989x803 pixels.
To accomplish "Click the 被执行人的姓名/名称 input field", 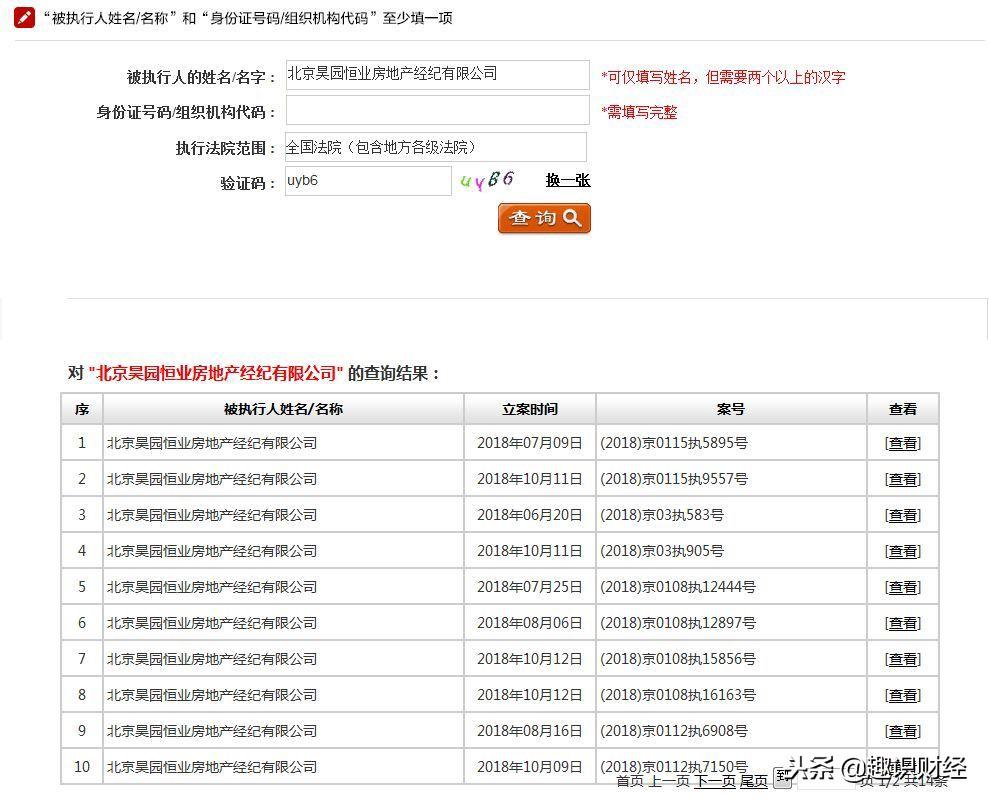I will click(x=436, y=74).
